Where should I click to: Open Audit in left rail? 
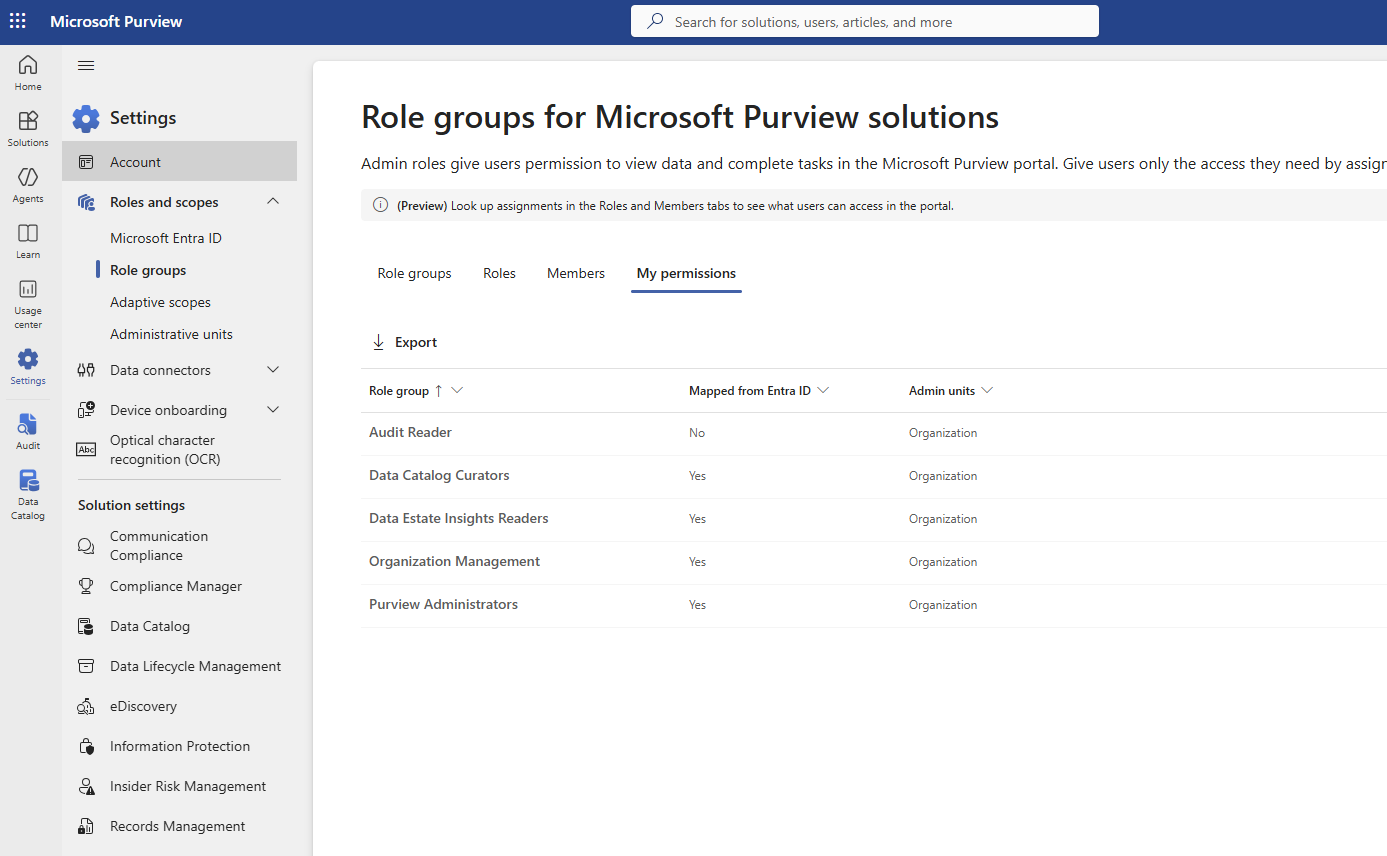[28, 432]
